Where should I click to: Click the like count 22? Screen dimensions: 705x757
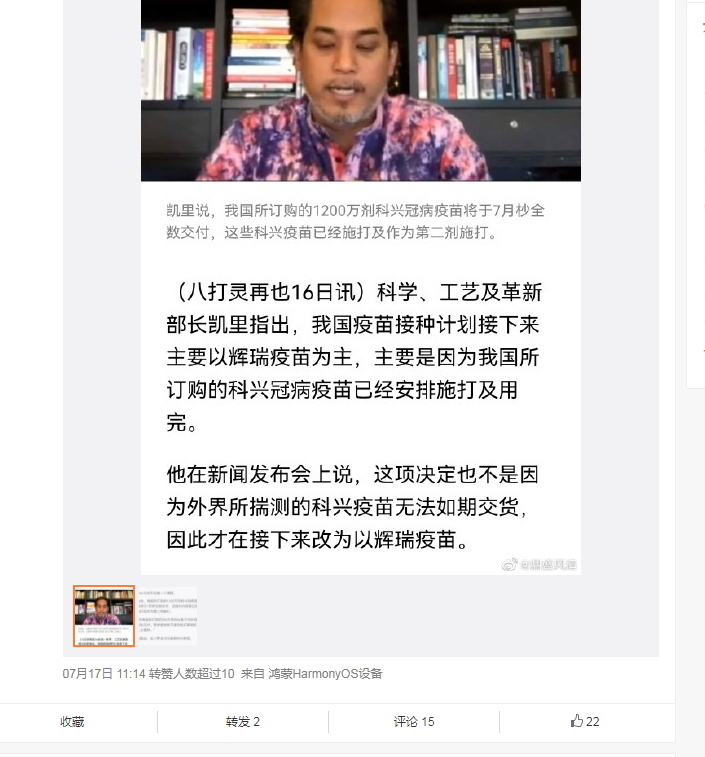point(592,721)
